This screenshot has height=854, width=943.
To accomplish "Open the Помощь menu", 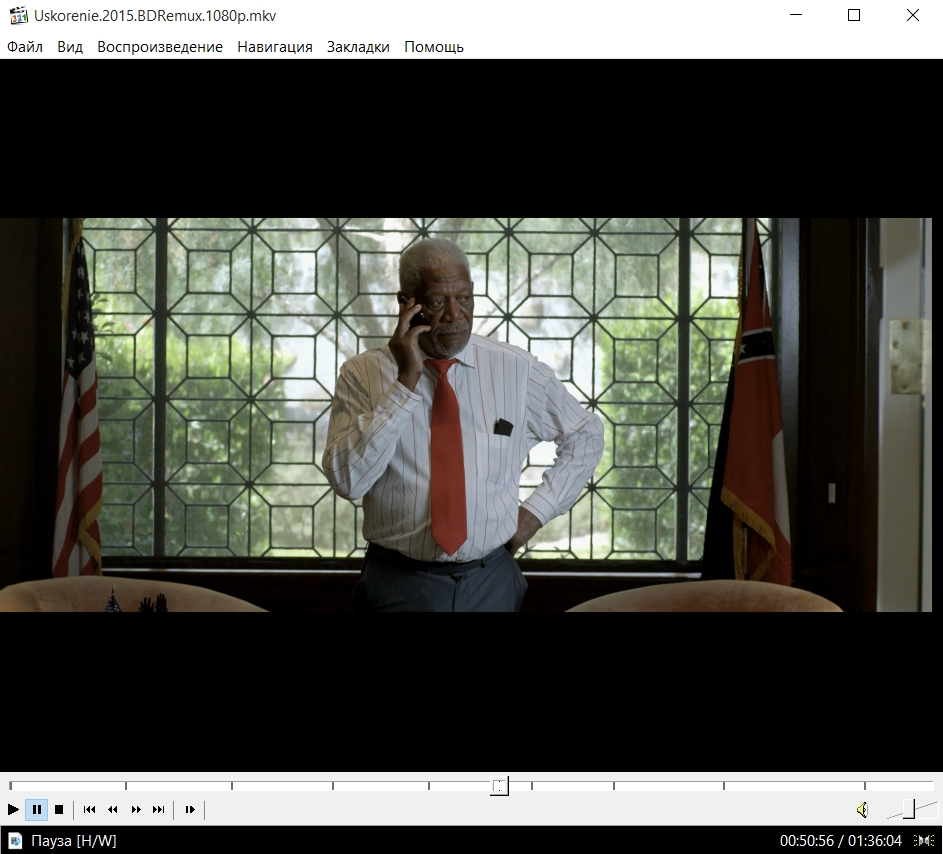I will [434, 47].
